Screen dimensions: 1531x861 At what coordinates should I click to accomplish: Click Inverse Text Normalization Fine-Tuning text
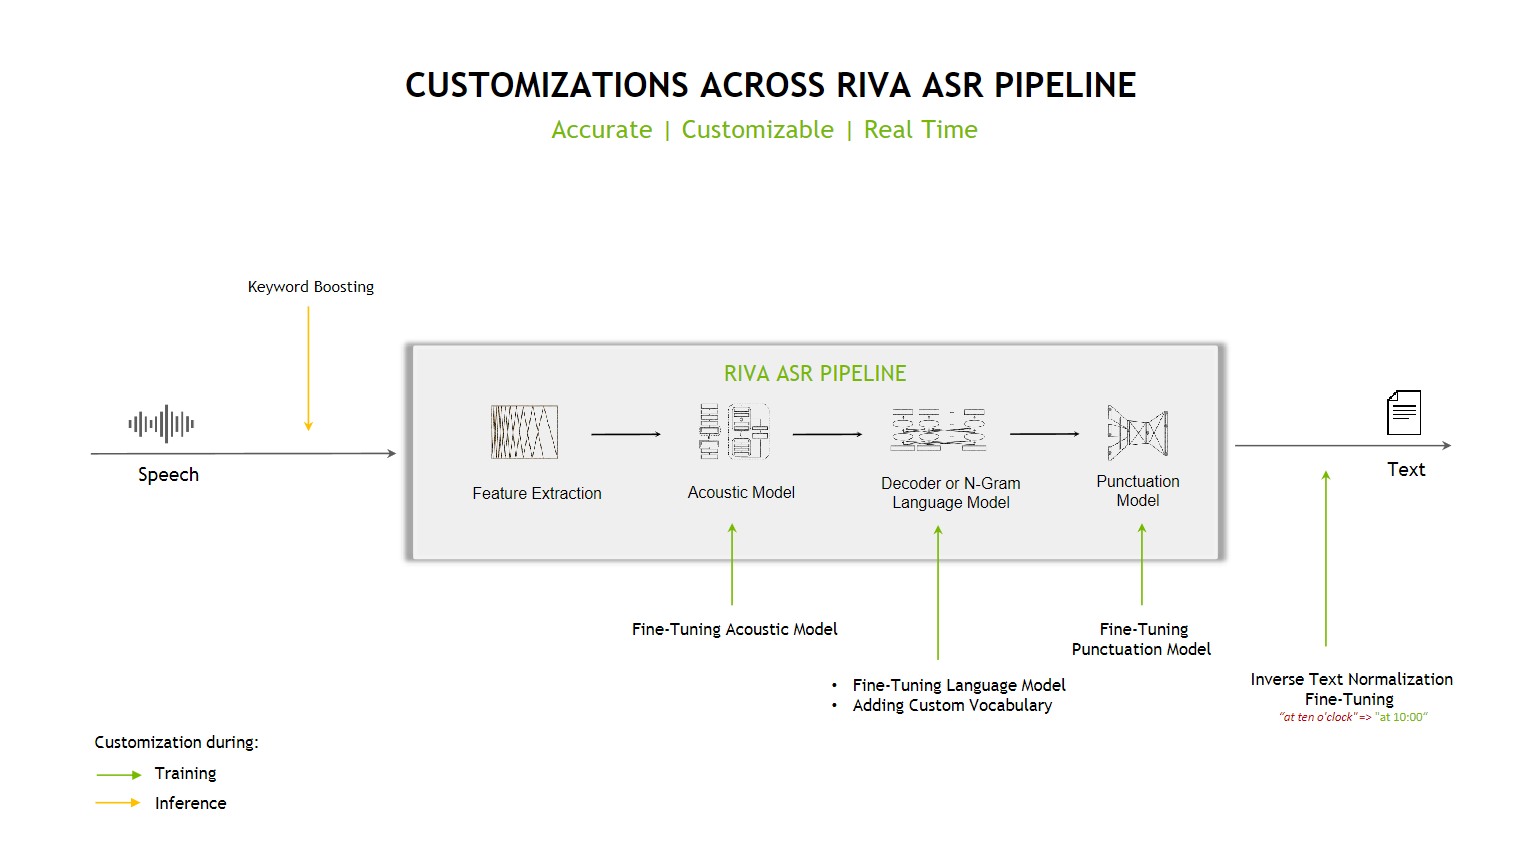tap(1351, 689)
